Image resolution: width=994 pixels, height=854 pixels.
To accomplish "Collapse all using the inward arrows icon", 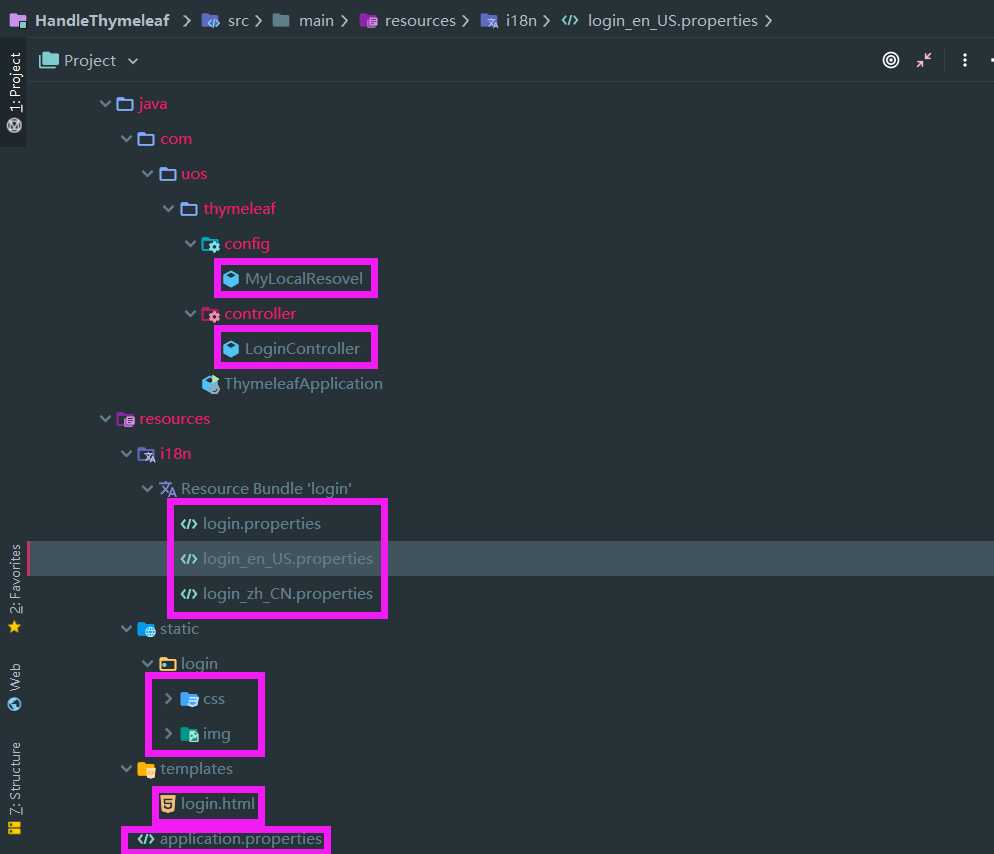I will click(924, 60).
